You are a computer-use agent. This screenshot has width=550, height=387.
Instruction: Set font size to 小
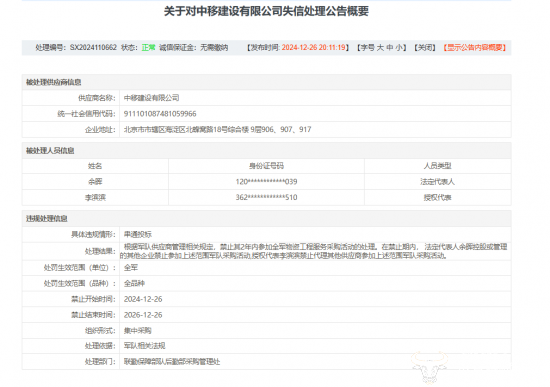click(399, 48)
